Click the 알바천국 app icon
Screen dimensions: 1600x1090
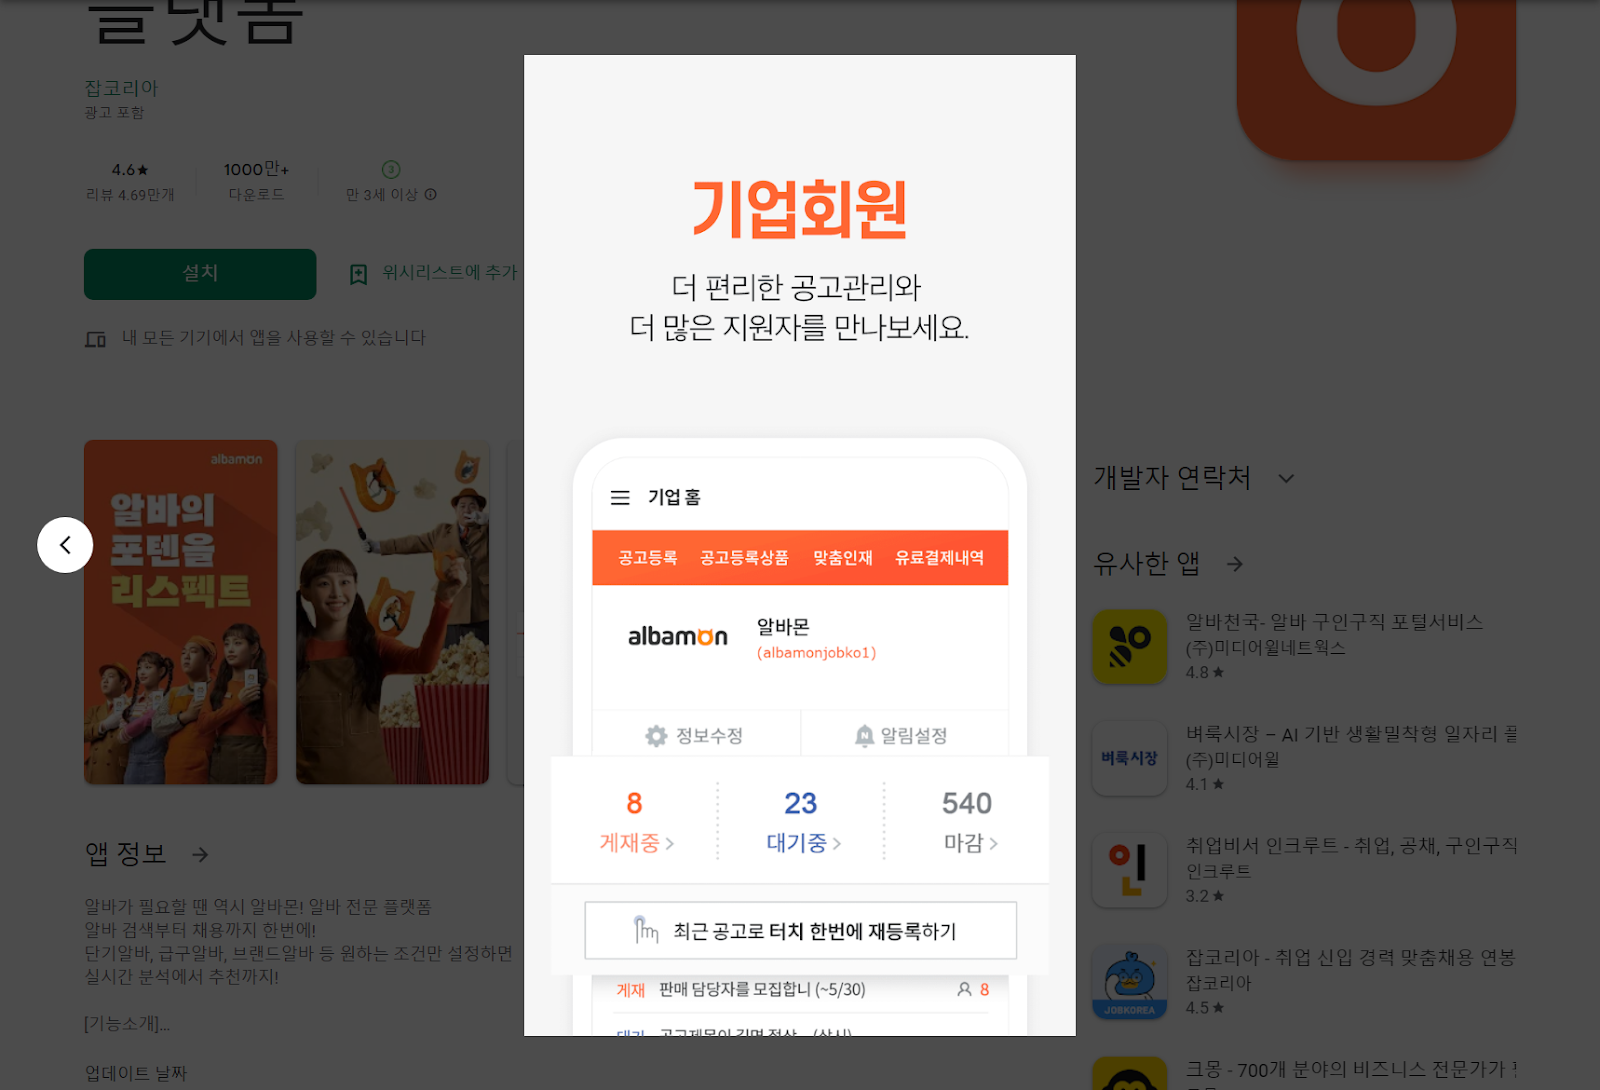pos(1130,647)
